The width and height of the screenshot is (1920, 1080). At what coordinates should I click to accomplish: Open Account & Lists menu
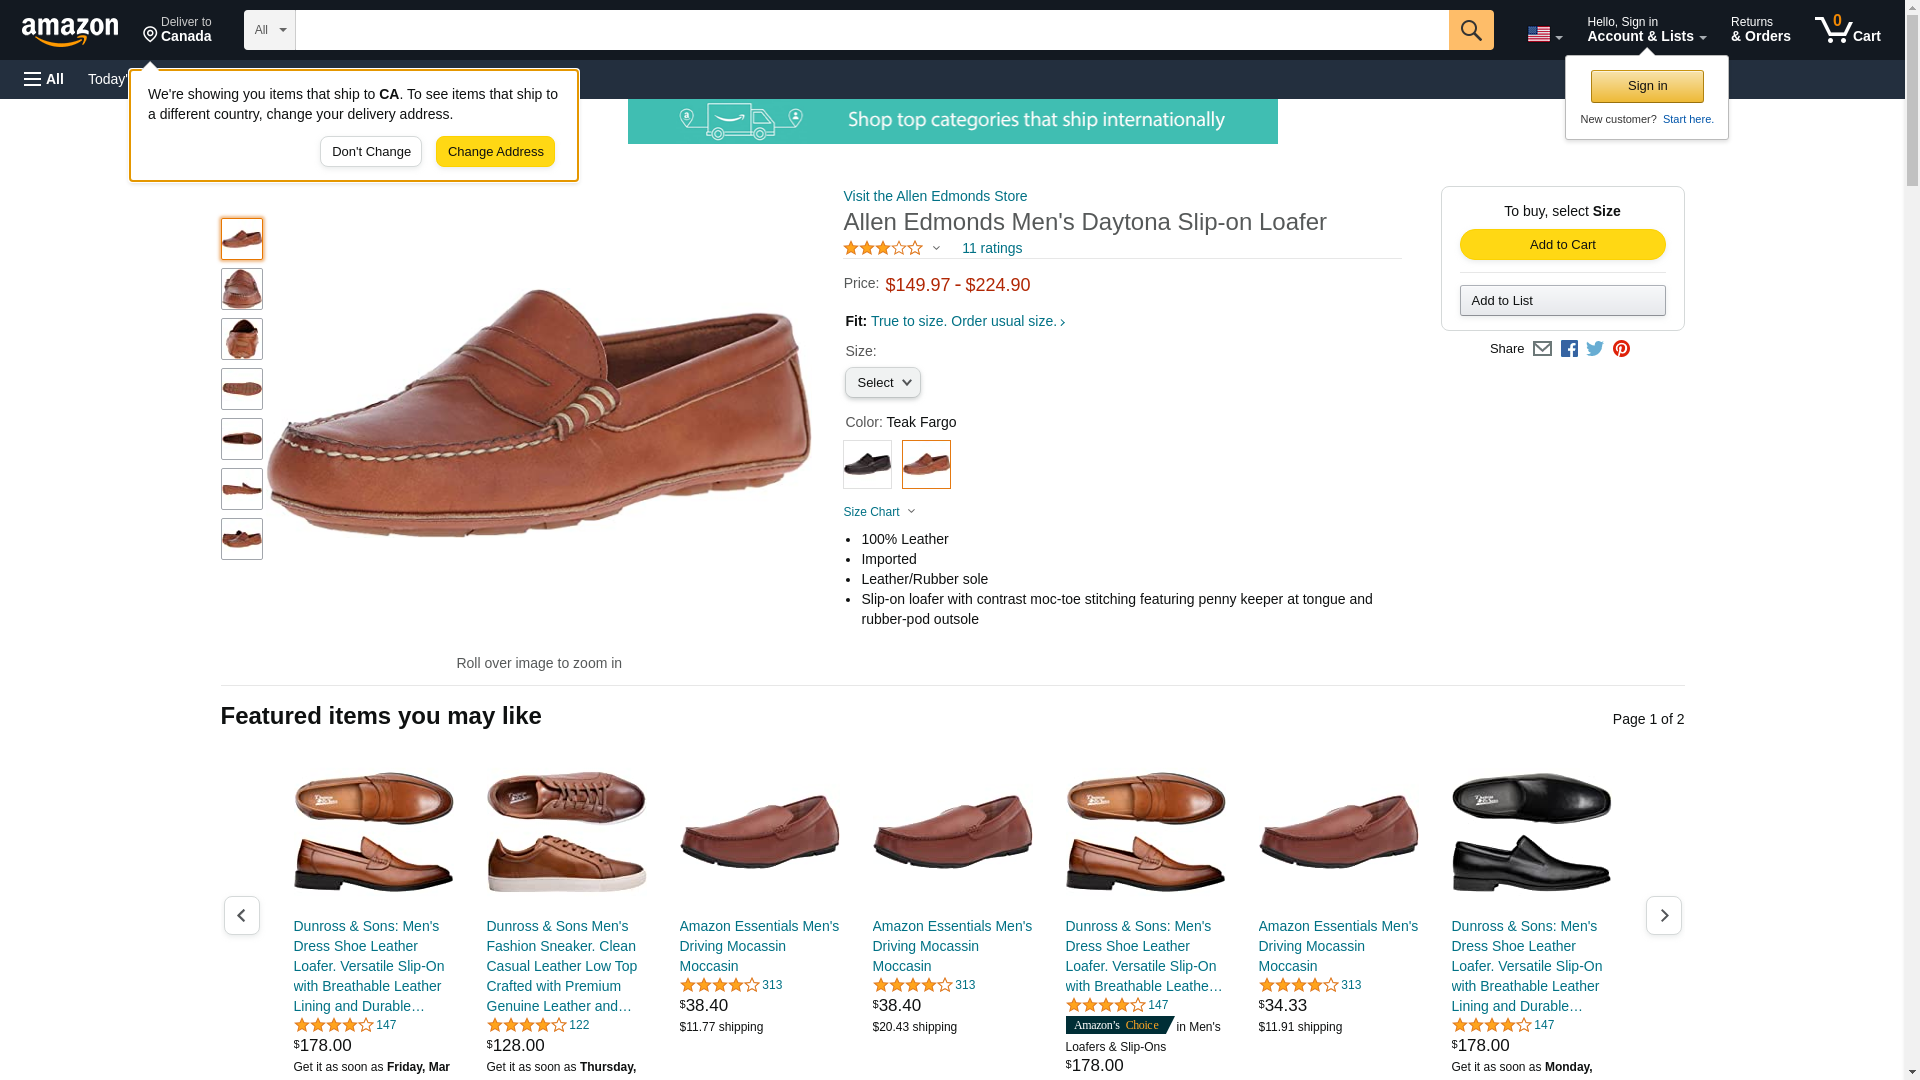click(1646, 30)
